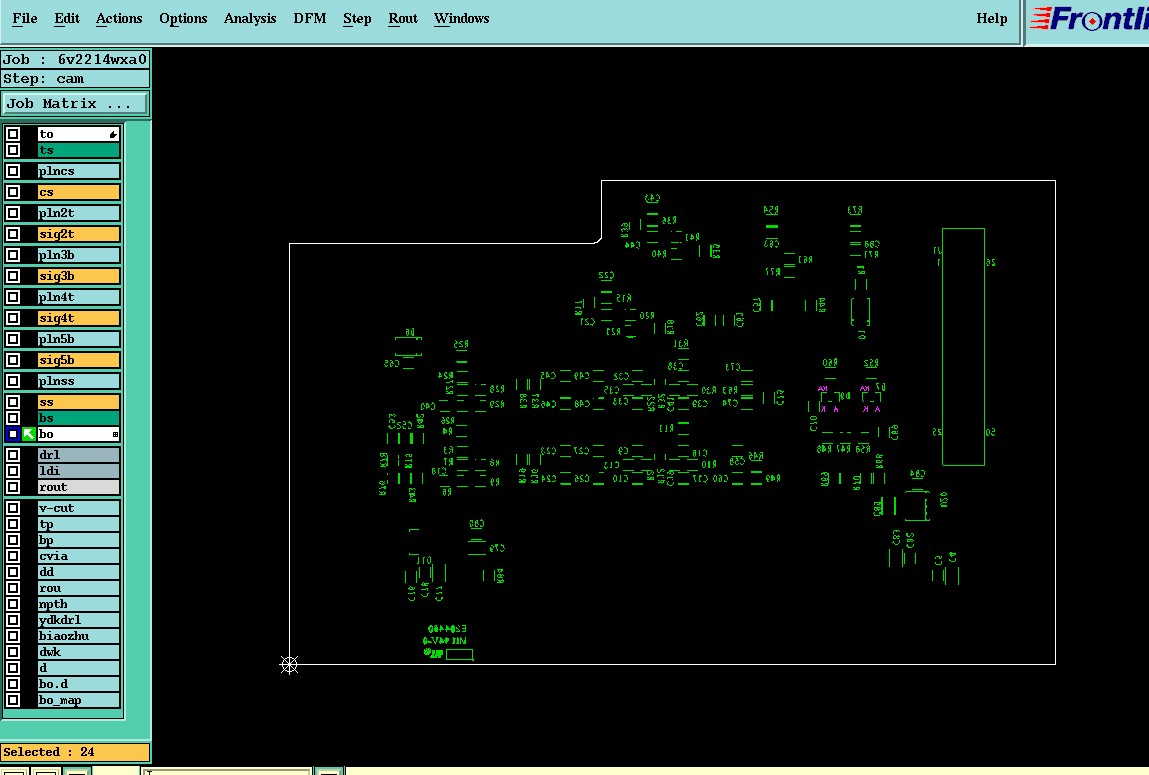Enable the checkbox for layer drl
Image resolution: width=1149 pixels, height=775 pixels.
point(12,455)
